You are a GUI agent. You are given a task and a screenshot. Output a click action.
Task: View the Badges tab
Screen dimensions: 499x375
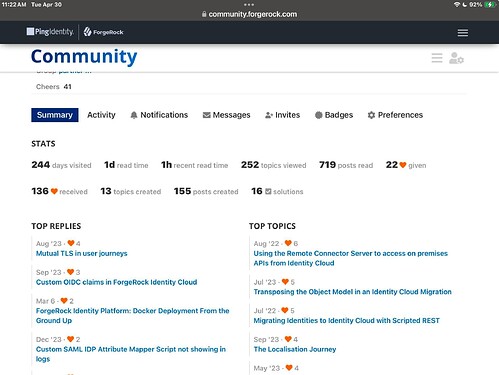[334, 115]
